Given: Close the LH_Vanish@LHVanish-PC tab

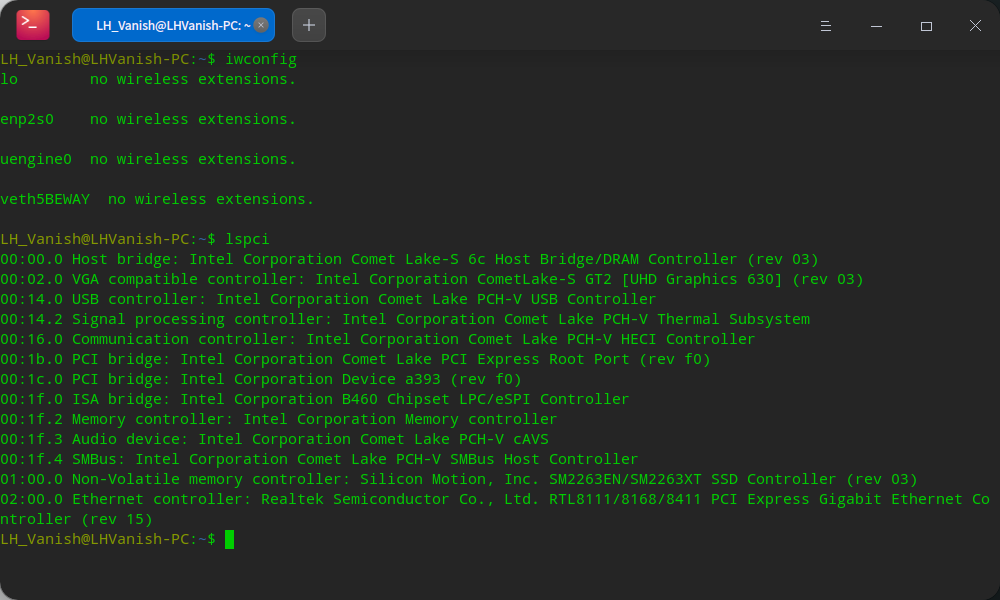Looking at the screenshot, I should pyautogui.click(x=261, y=25).
